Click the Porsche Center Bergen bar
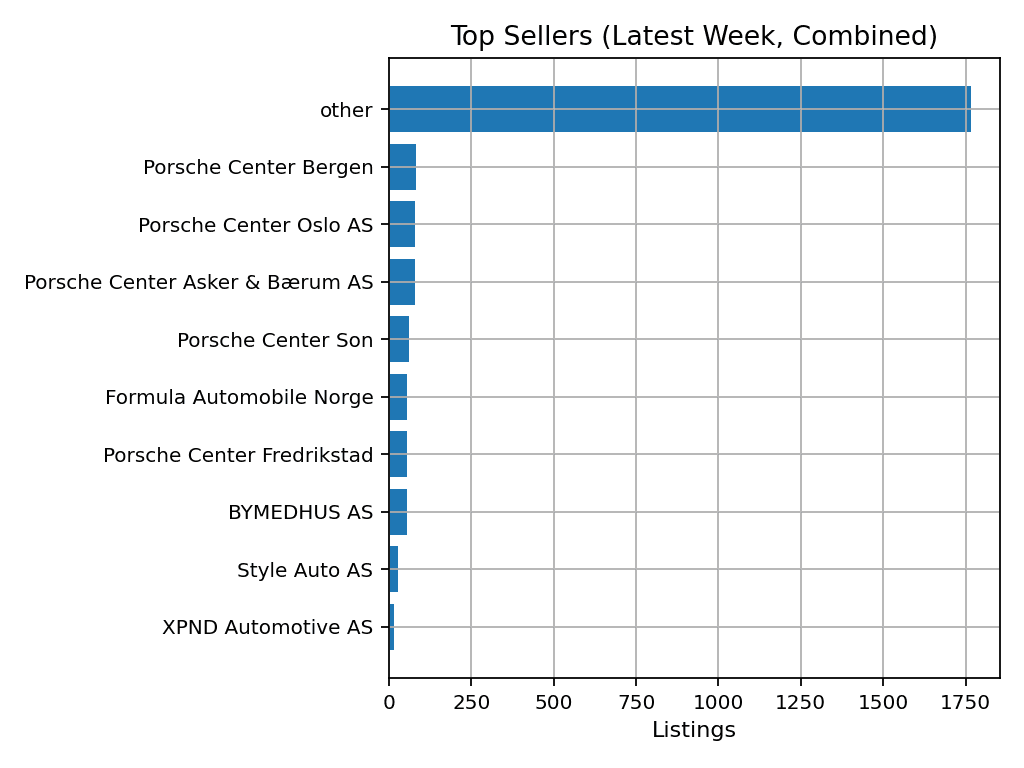 [402, 167]
